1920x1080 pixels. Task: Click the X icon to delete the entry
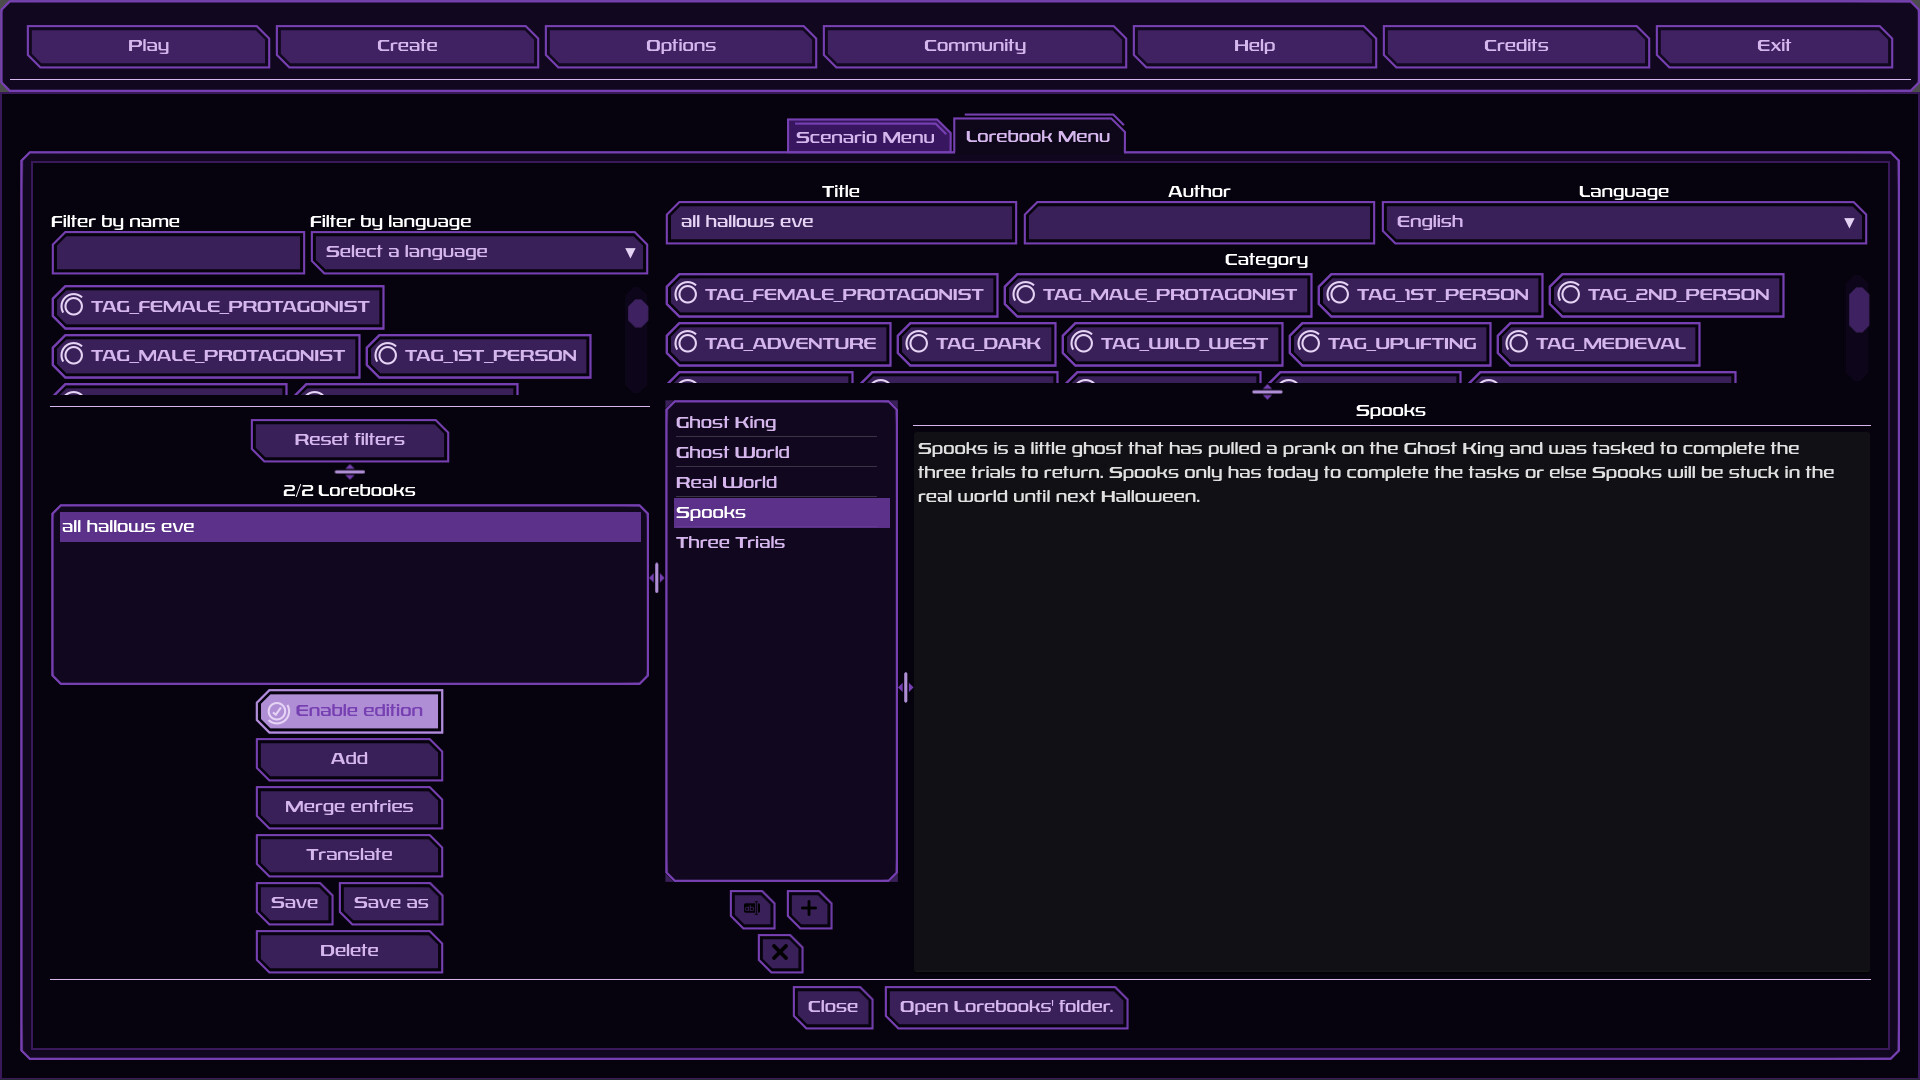[780, 953]
